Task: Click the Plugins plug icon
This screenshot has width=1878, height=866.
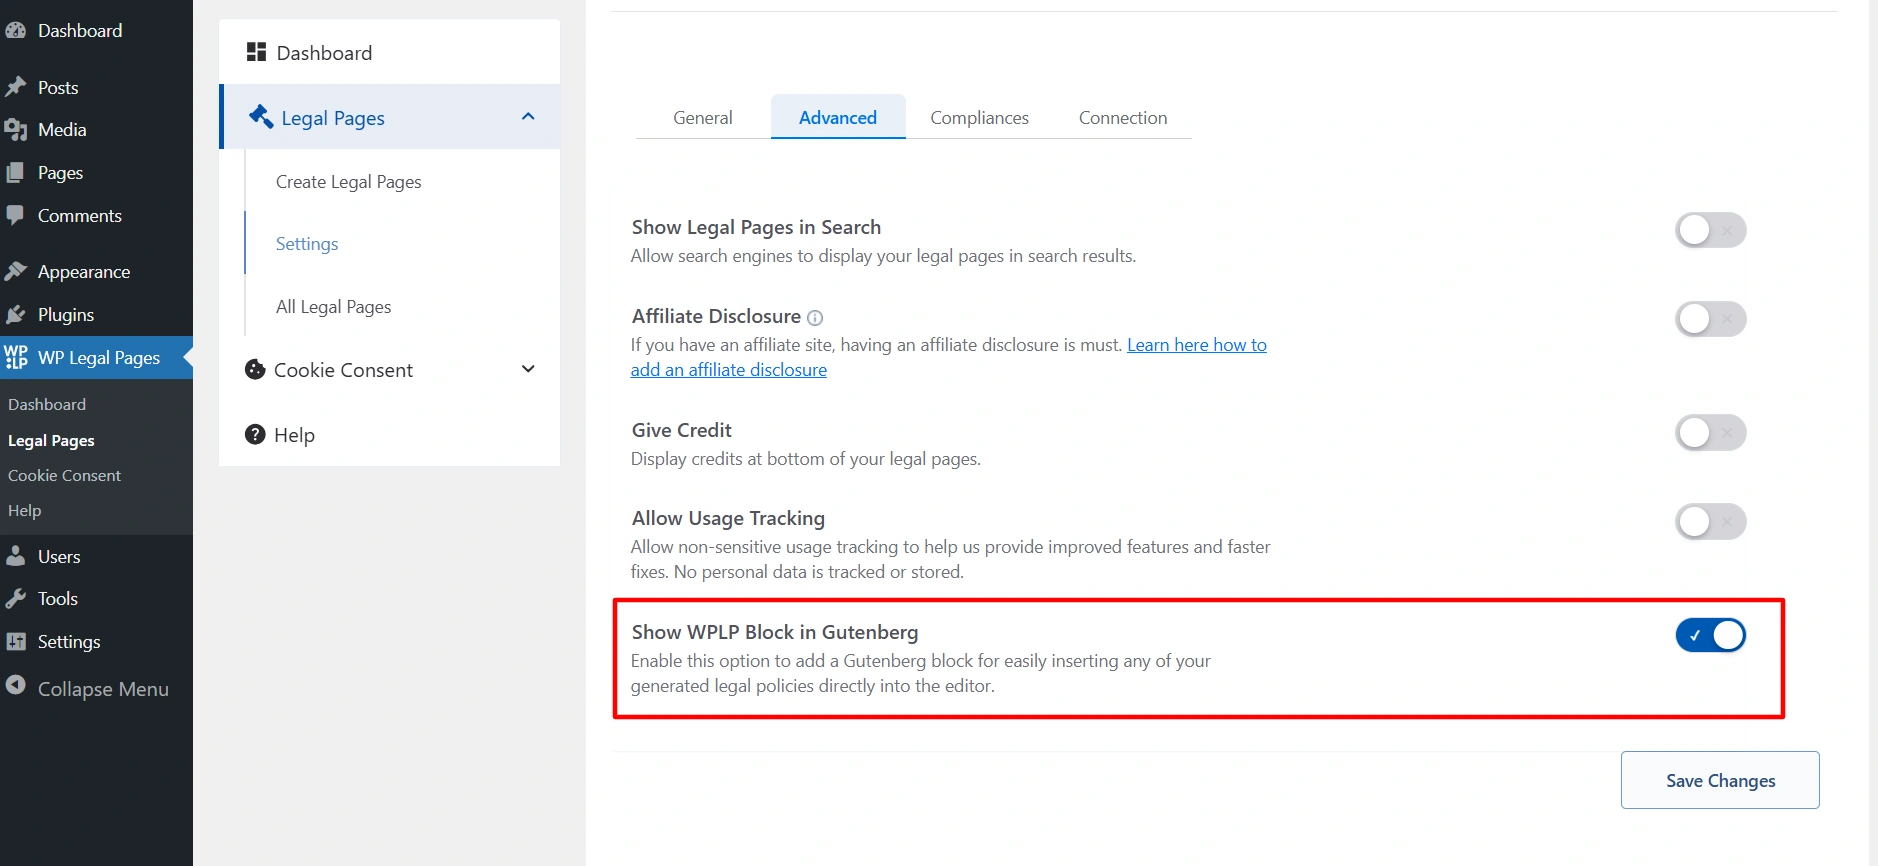Action: click(x=15, y=315)
